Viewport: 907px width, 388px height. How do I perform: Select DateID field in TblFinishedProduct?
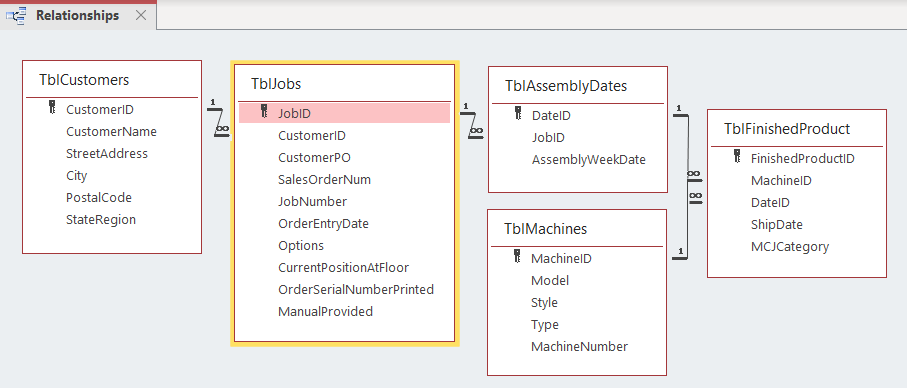click(x=770, y=202)
